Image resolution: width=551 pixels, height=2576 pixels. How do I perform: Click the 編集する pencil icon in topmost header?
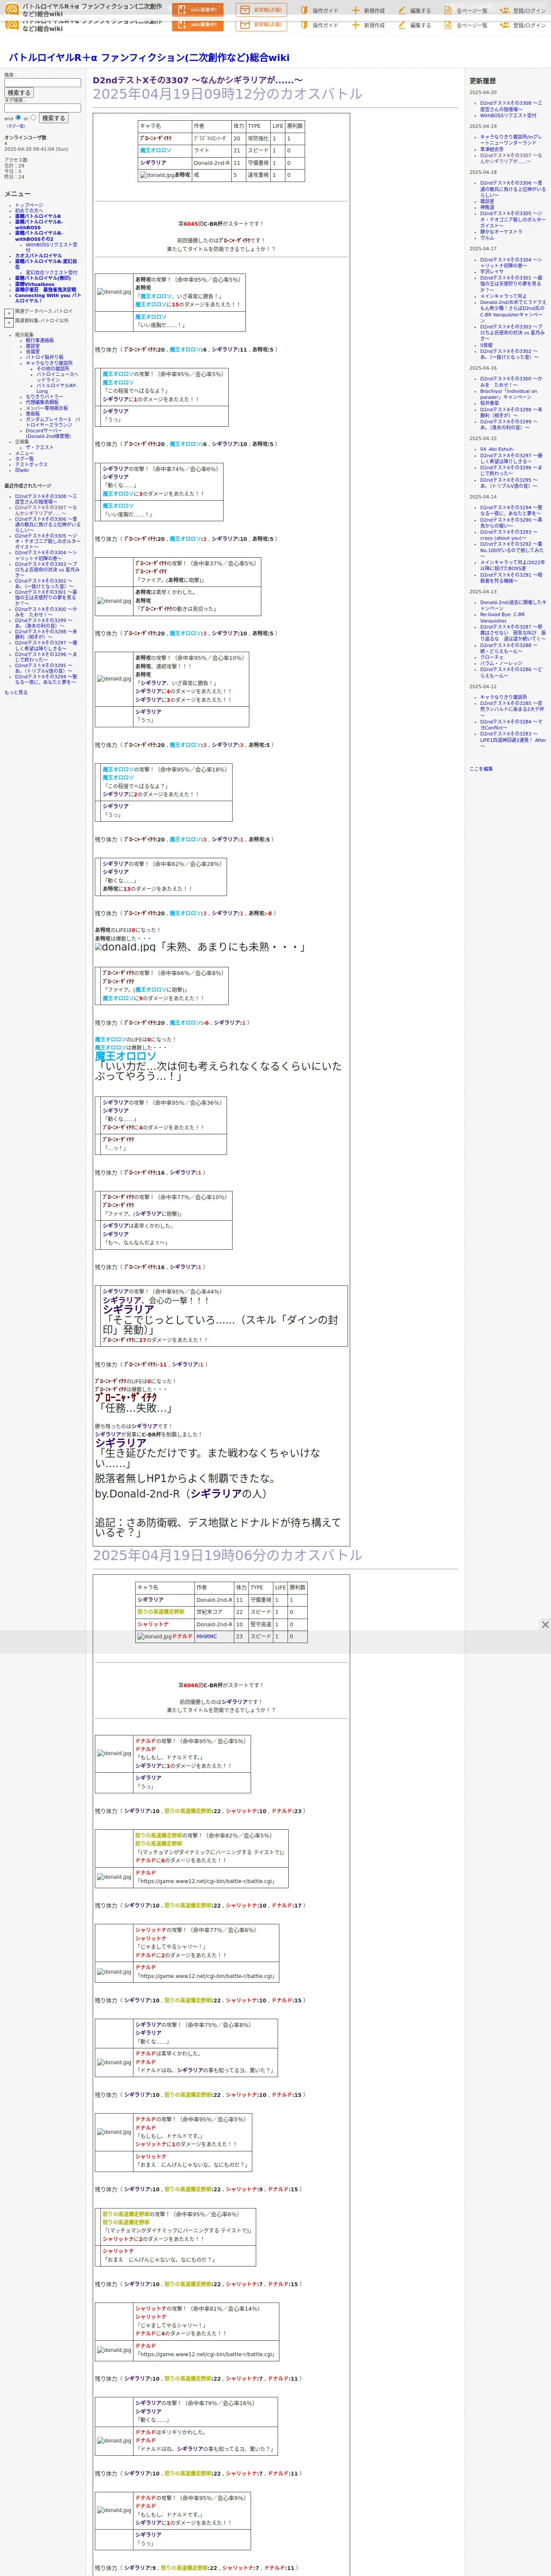tap(402, 10)
